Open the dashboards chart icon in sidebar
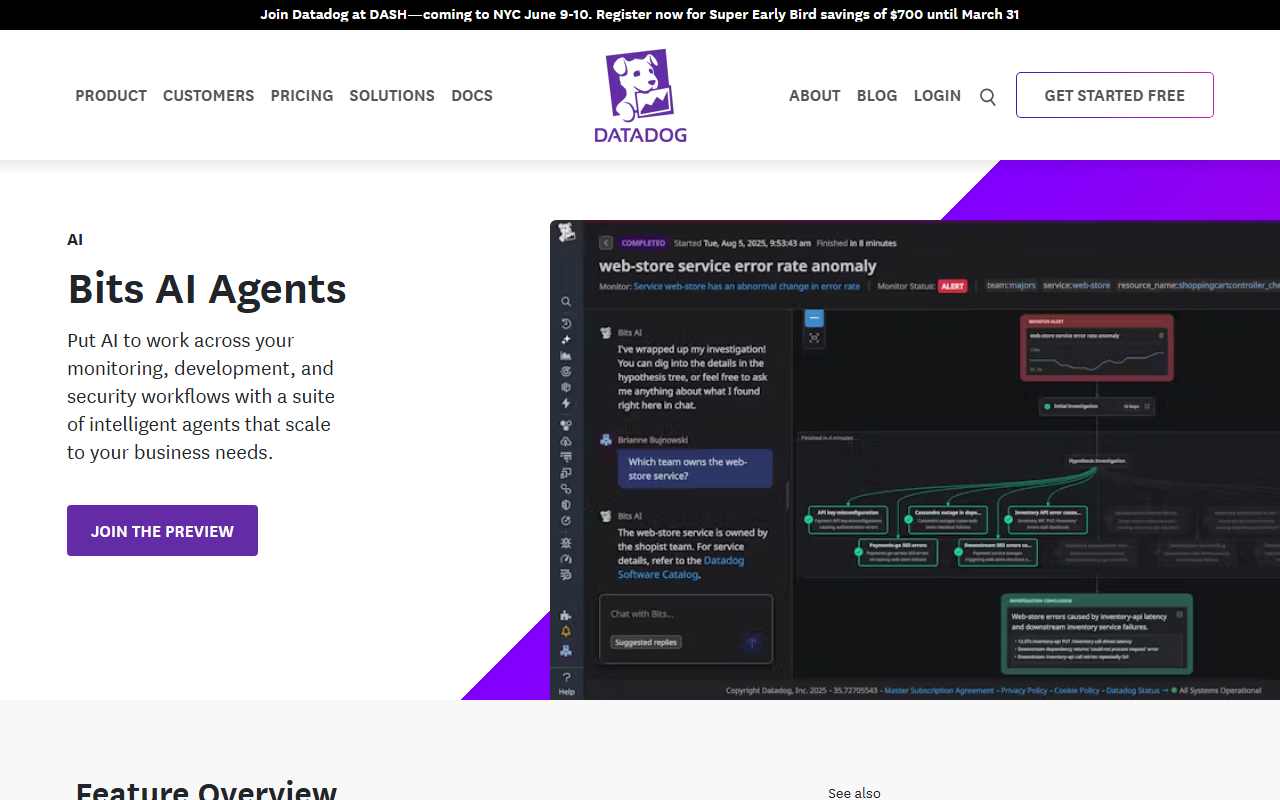 click(x=566, y=355)
